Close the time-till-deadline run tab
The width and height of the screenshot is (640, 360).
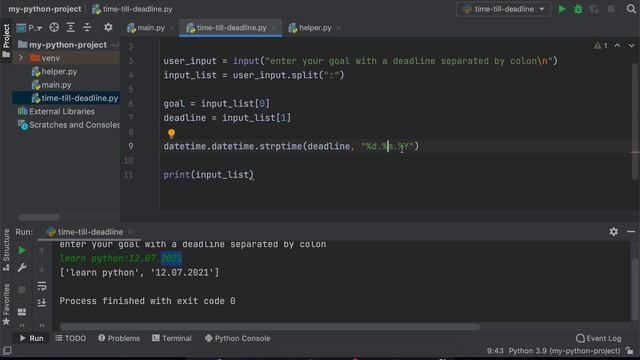[131, 232]
